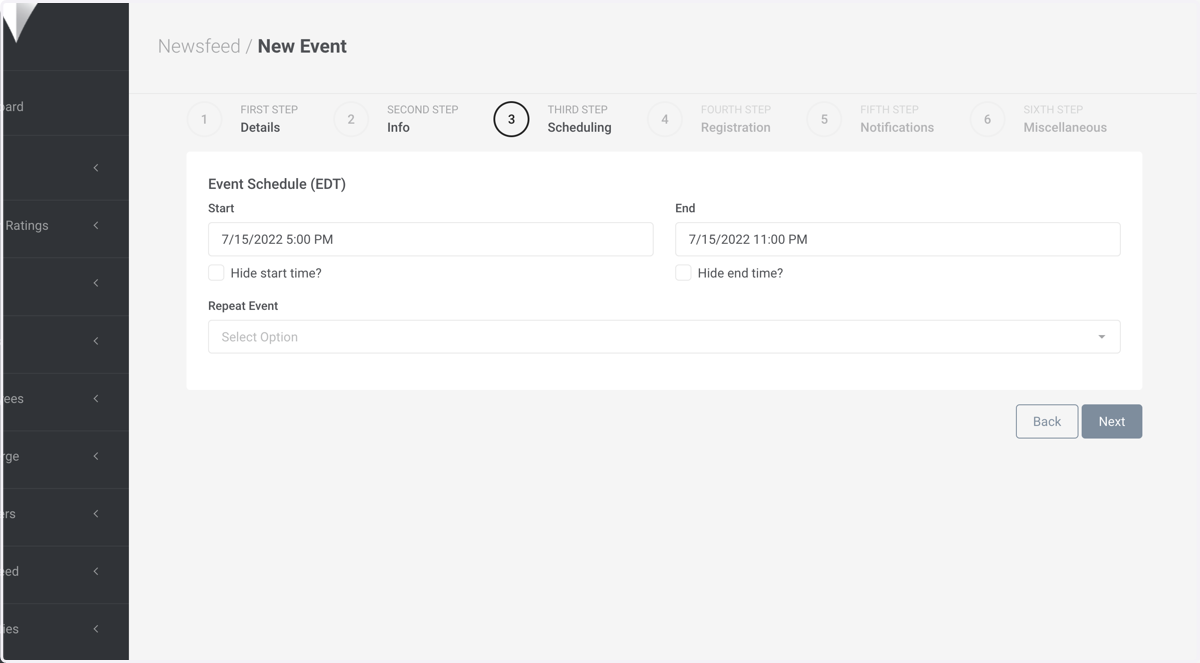Click the End date field
The width and height of the screenshot is (1200, 663).
897,239
